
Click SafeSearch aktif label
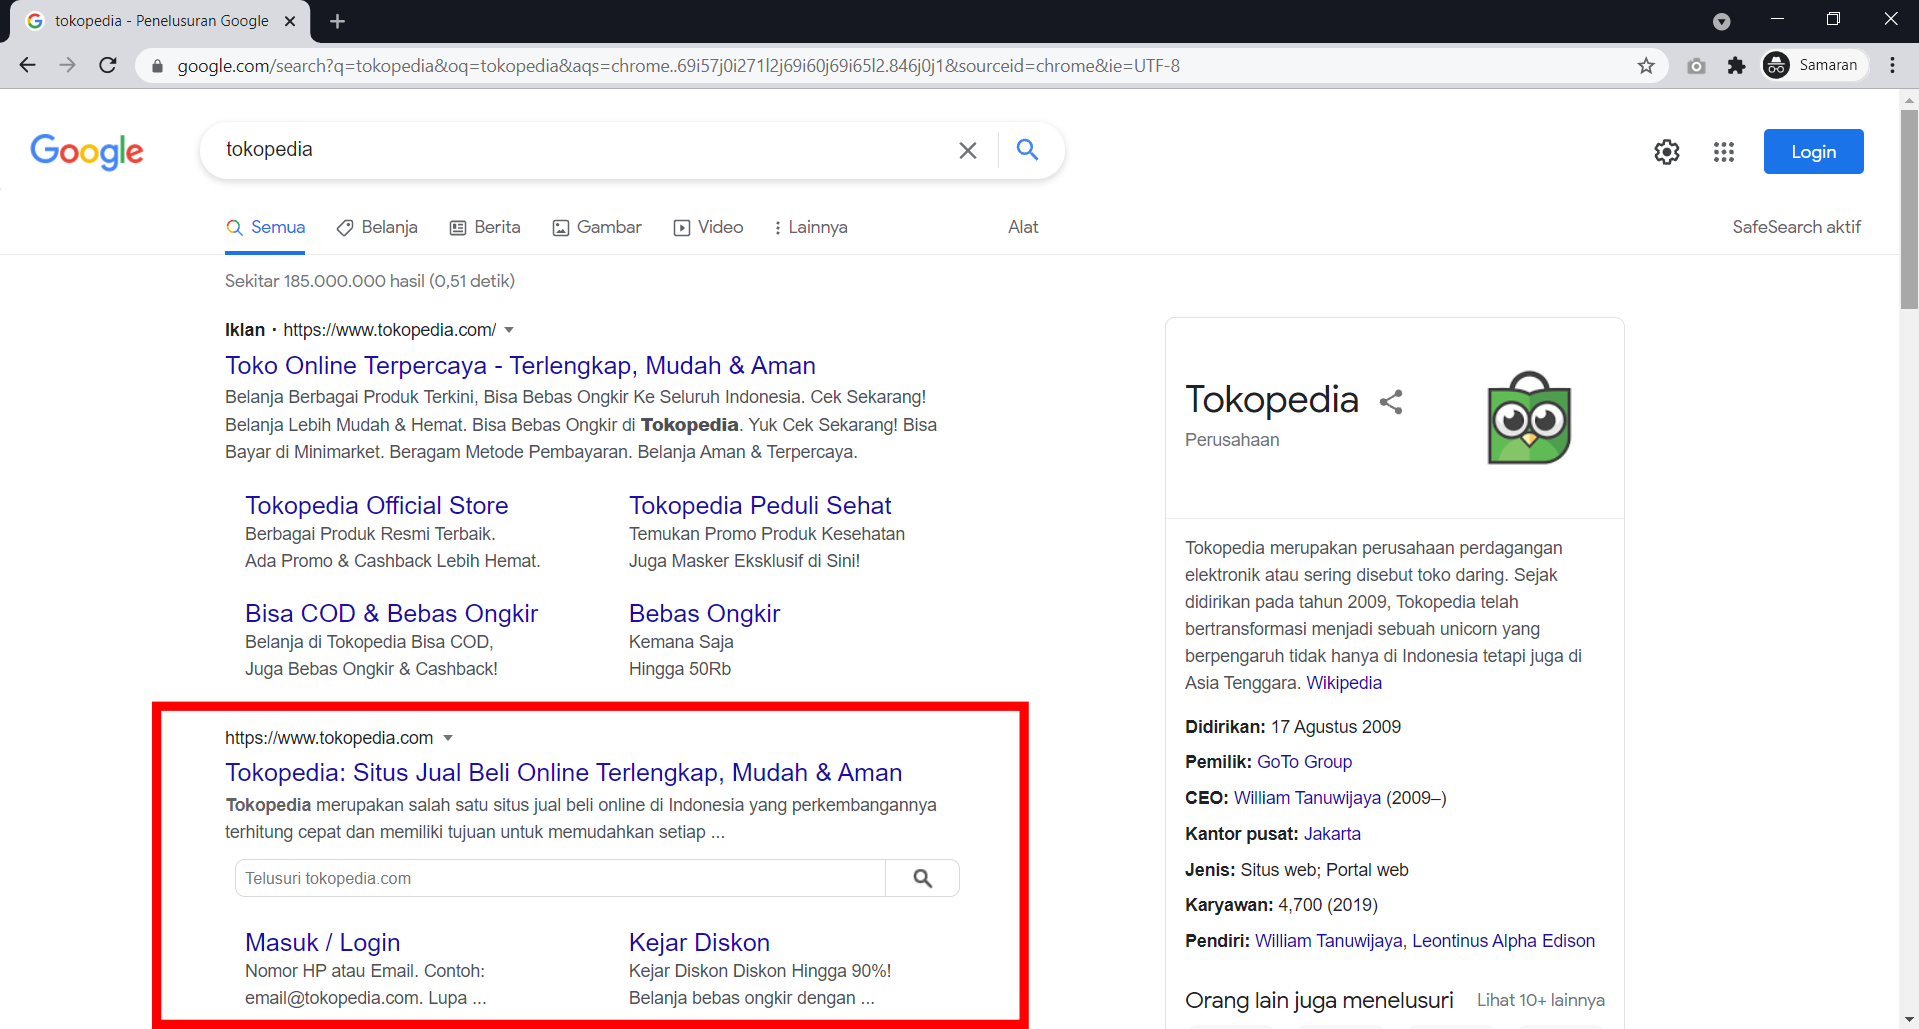pyautogui.click(x=1796, y=227)
